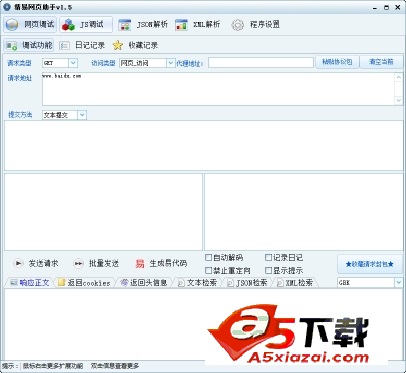This screenshot has width=406, height=373.
Task: Click the 清空当前 button
Action: pyautogui.click(x=381, y=62)
